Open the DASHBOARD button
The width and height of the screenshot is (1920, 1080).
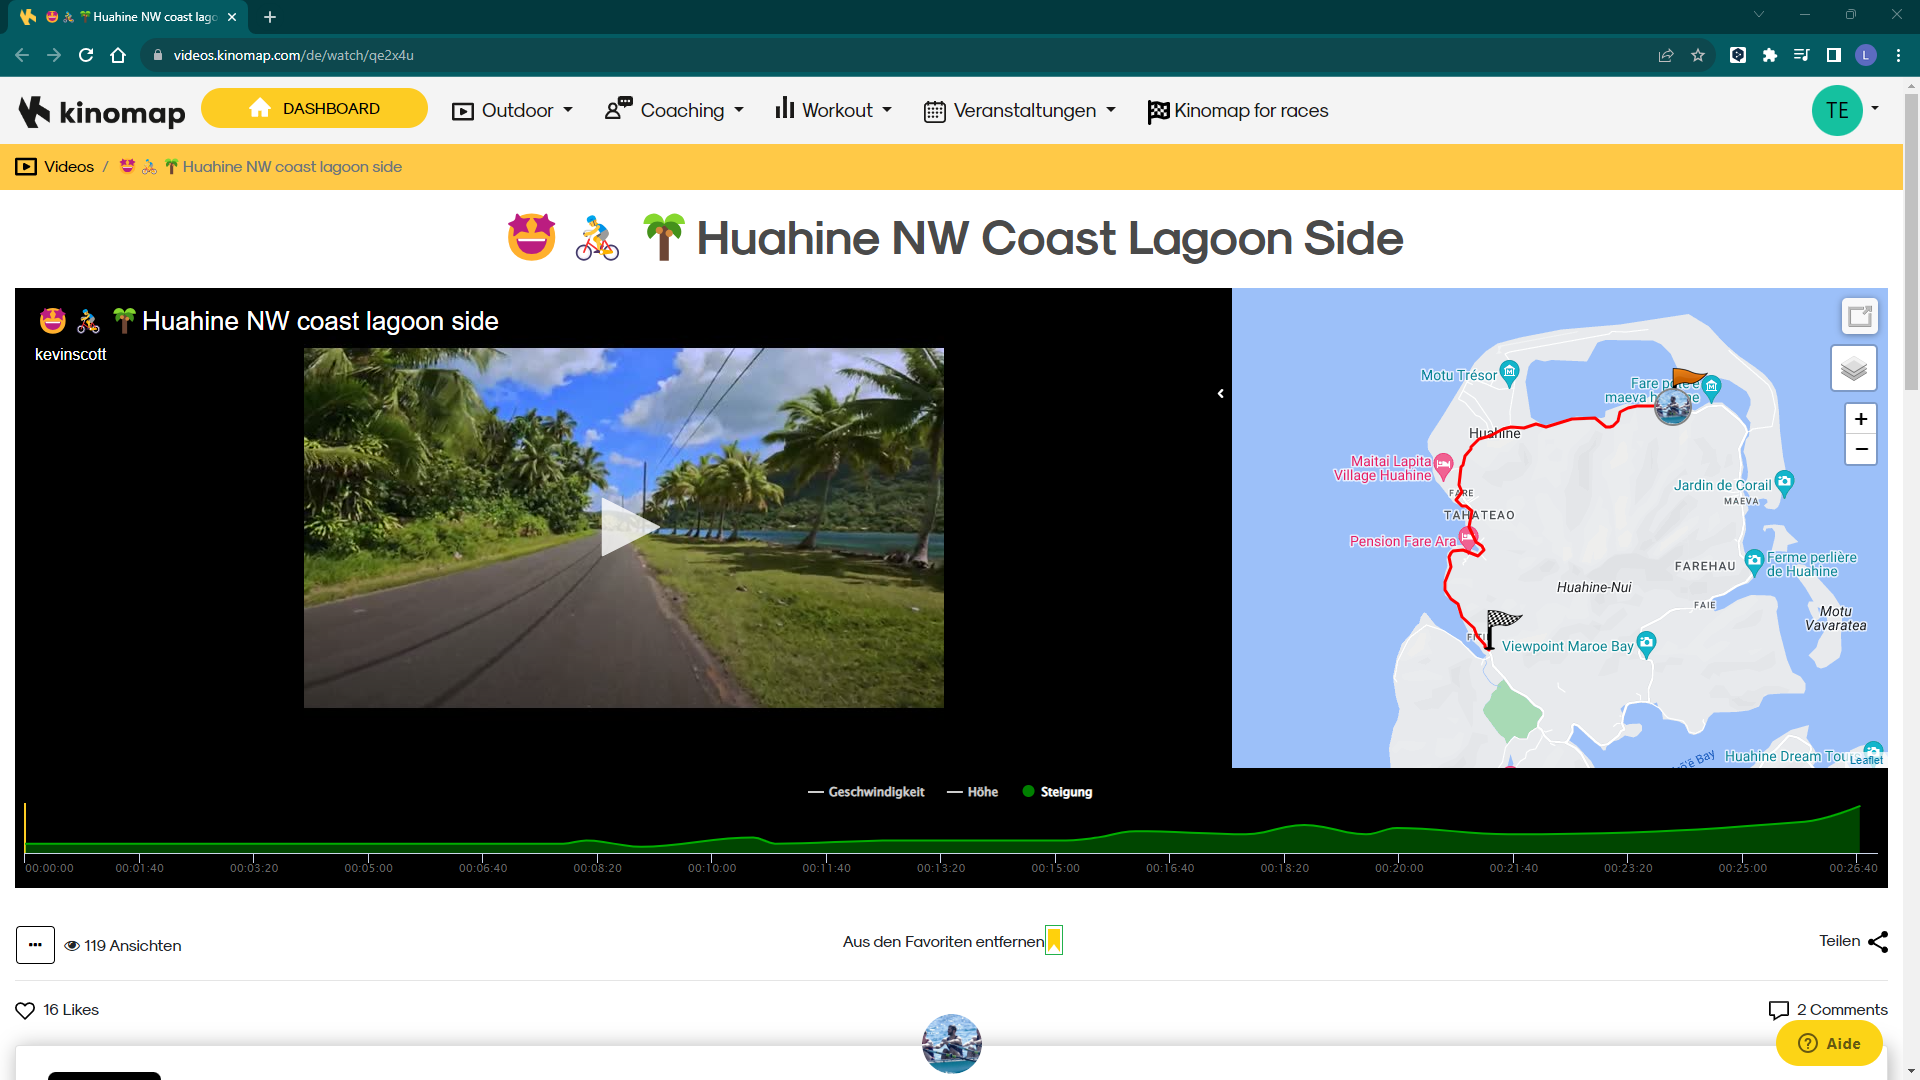pos(314,108)
